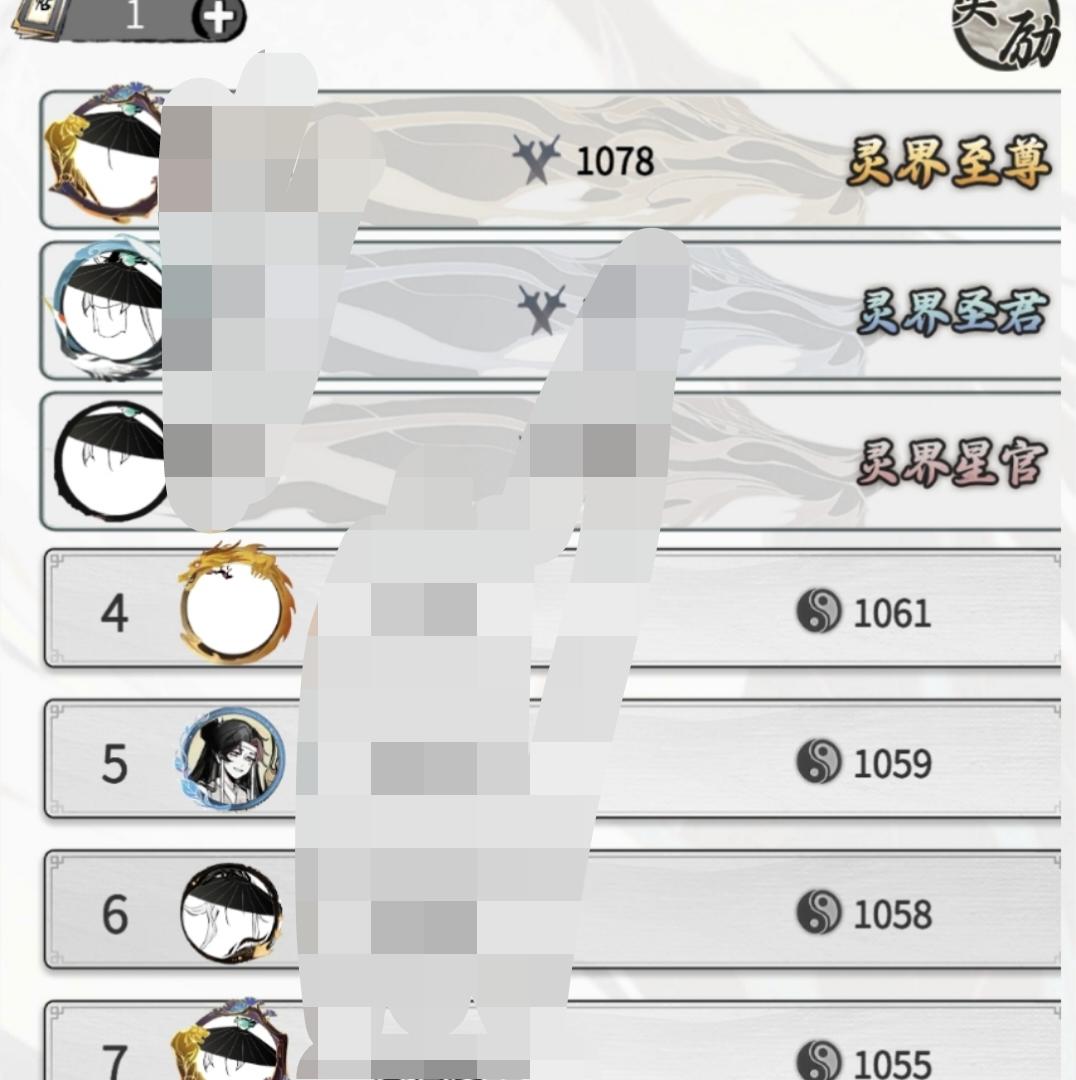The width and height of the screenshot is (1076, 1080).
Task: Open the 奖励 rewards ink-circle button
Action: point(1006,28)
